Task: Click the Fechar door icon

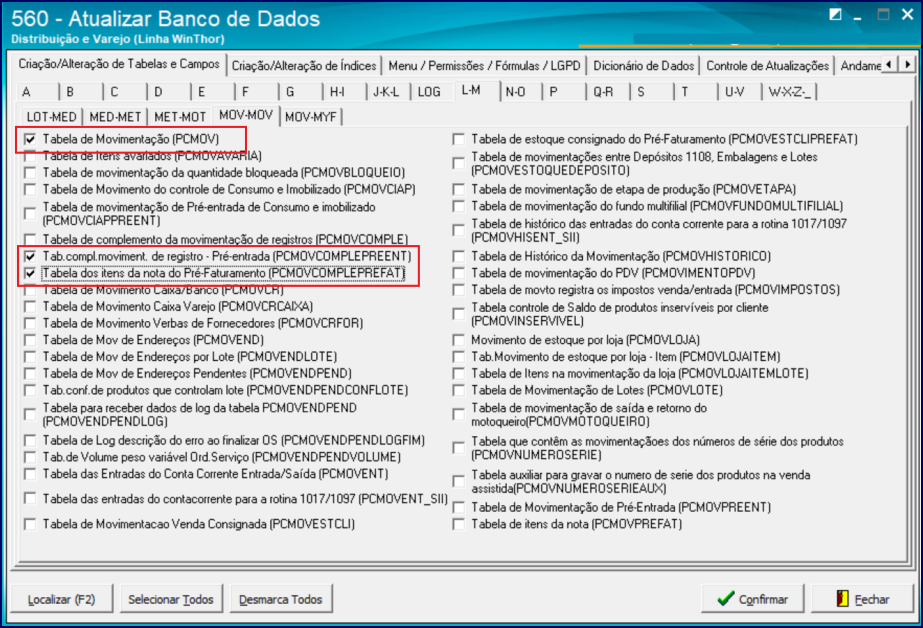Action: [842, 599]
